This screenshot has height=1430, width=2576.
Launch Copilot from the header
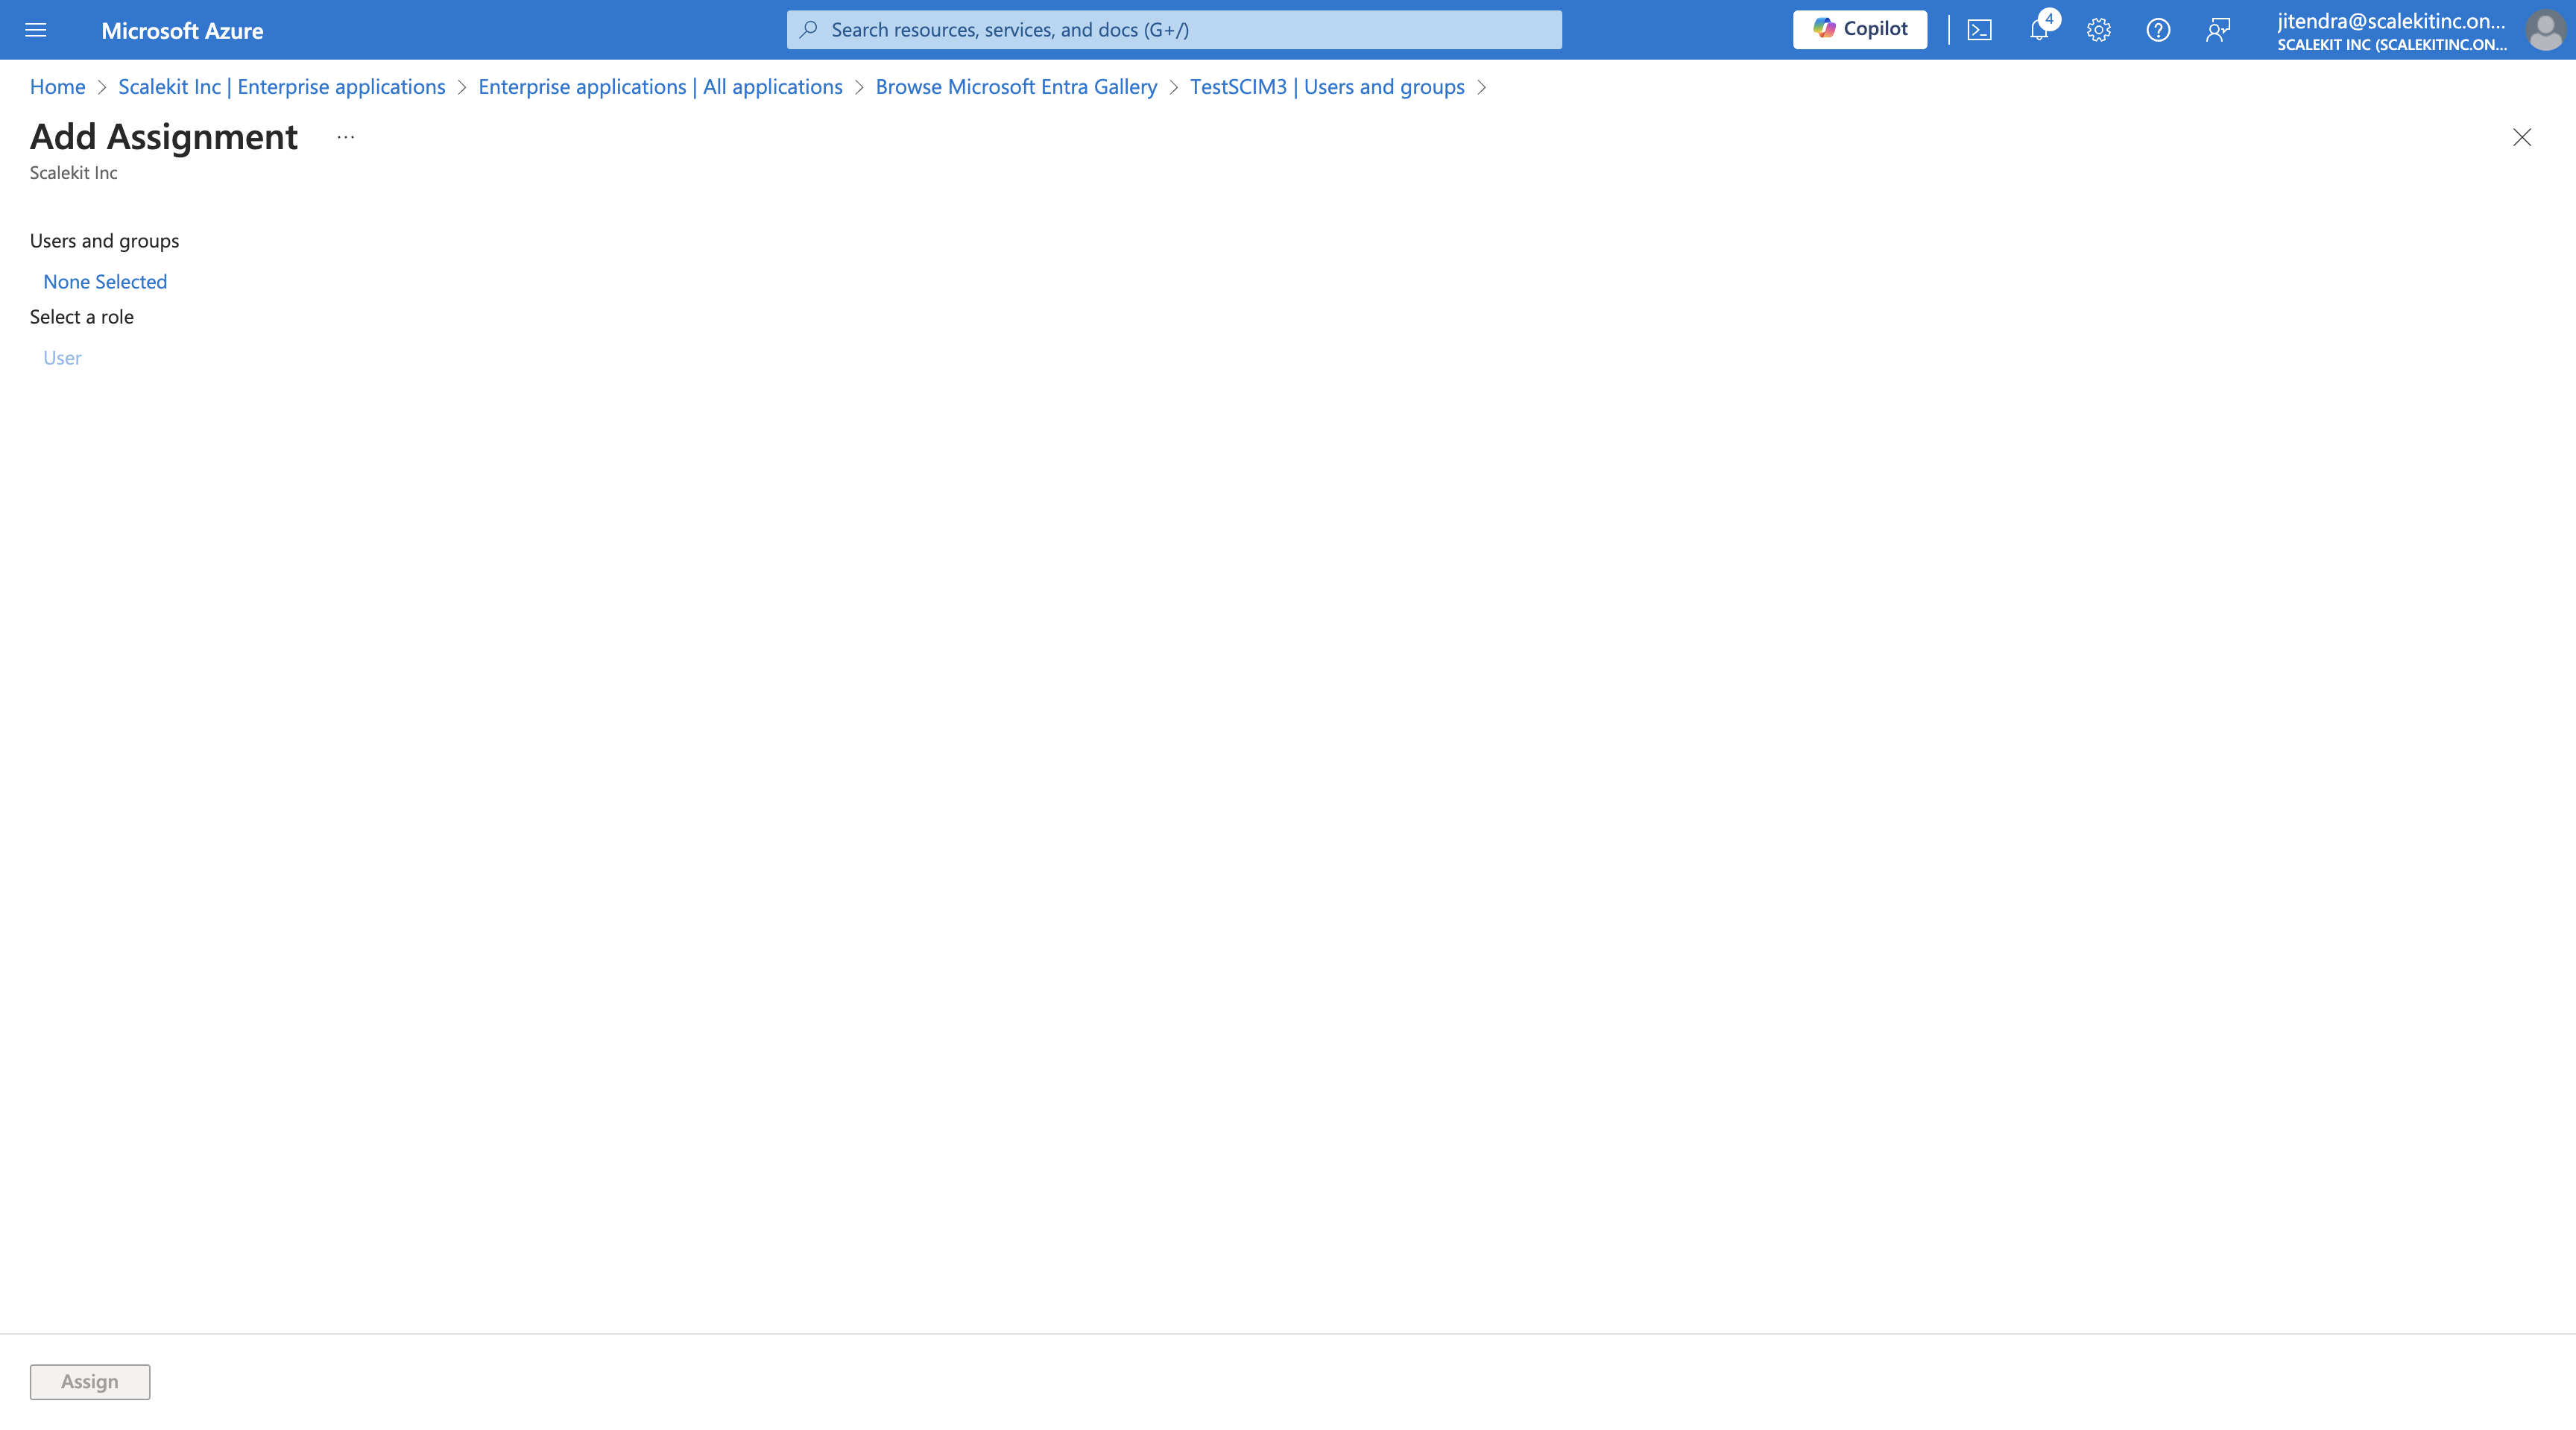pos(1859,29)
